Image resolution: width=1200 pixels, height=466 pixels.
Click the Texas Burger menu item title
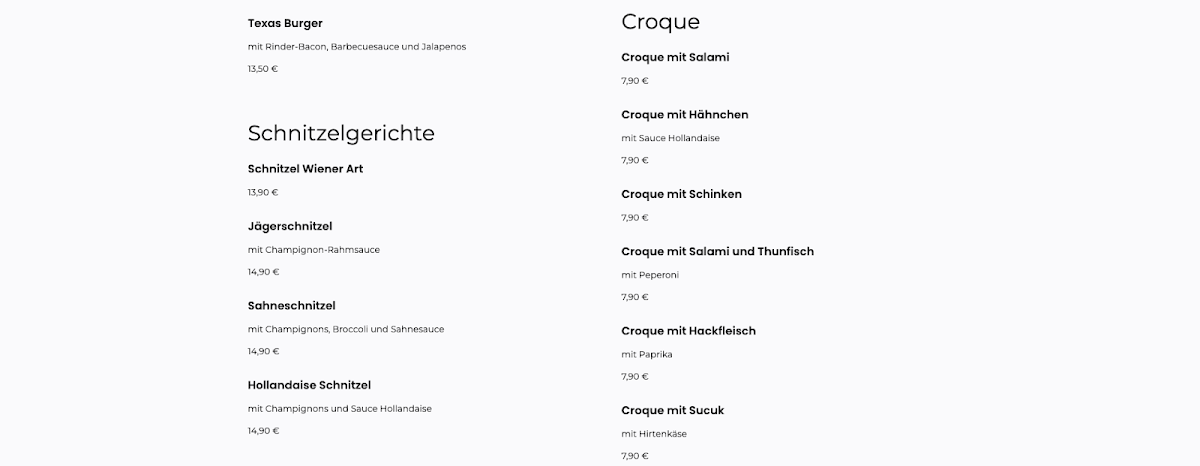click(285, 23)
